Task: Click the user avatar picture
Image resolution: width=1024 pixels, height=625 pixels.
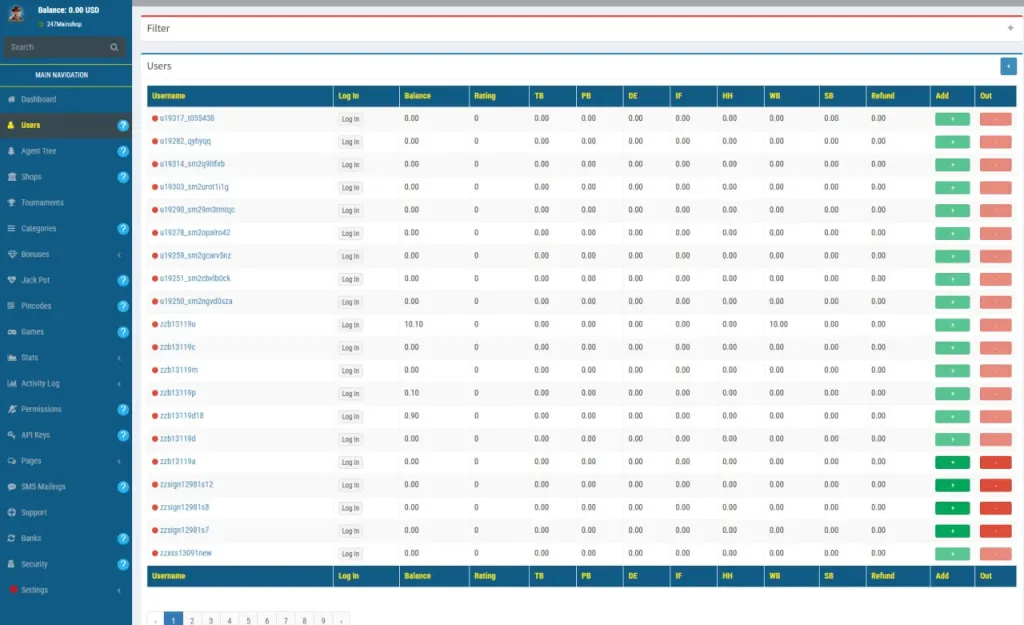Action: click(x=16, y=14)
